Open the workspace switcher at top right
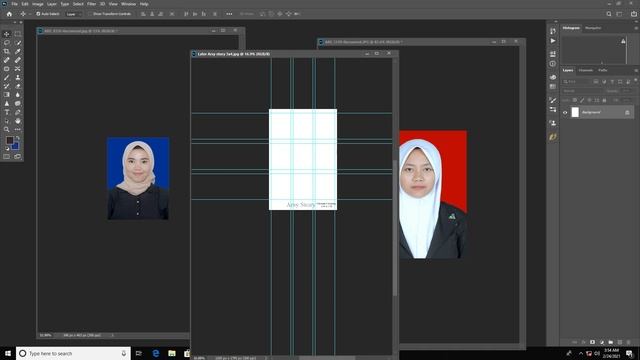This screenshot has height=360, width=640. [x=620, y=14]
